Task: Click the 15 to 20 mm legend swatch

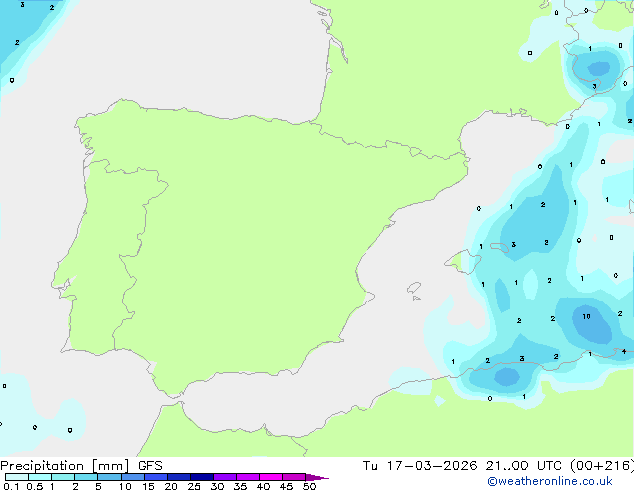Action: [x=156, y=477]
